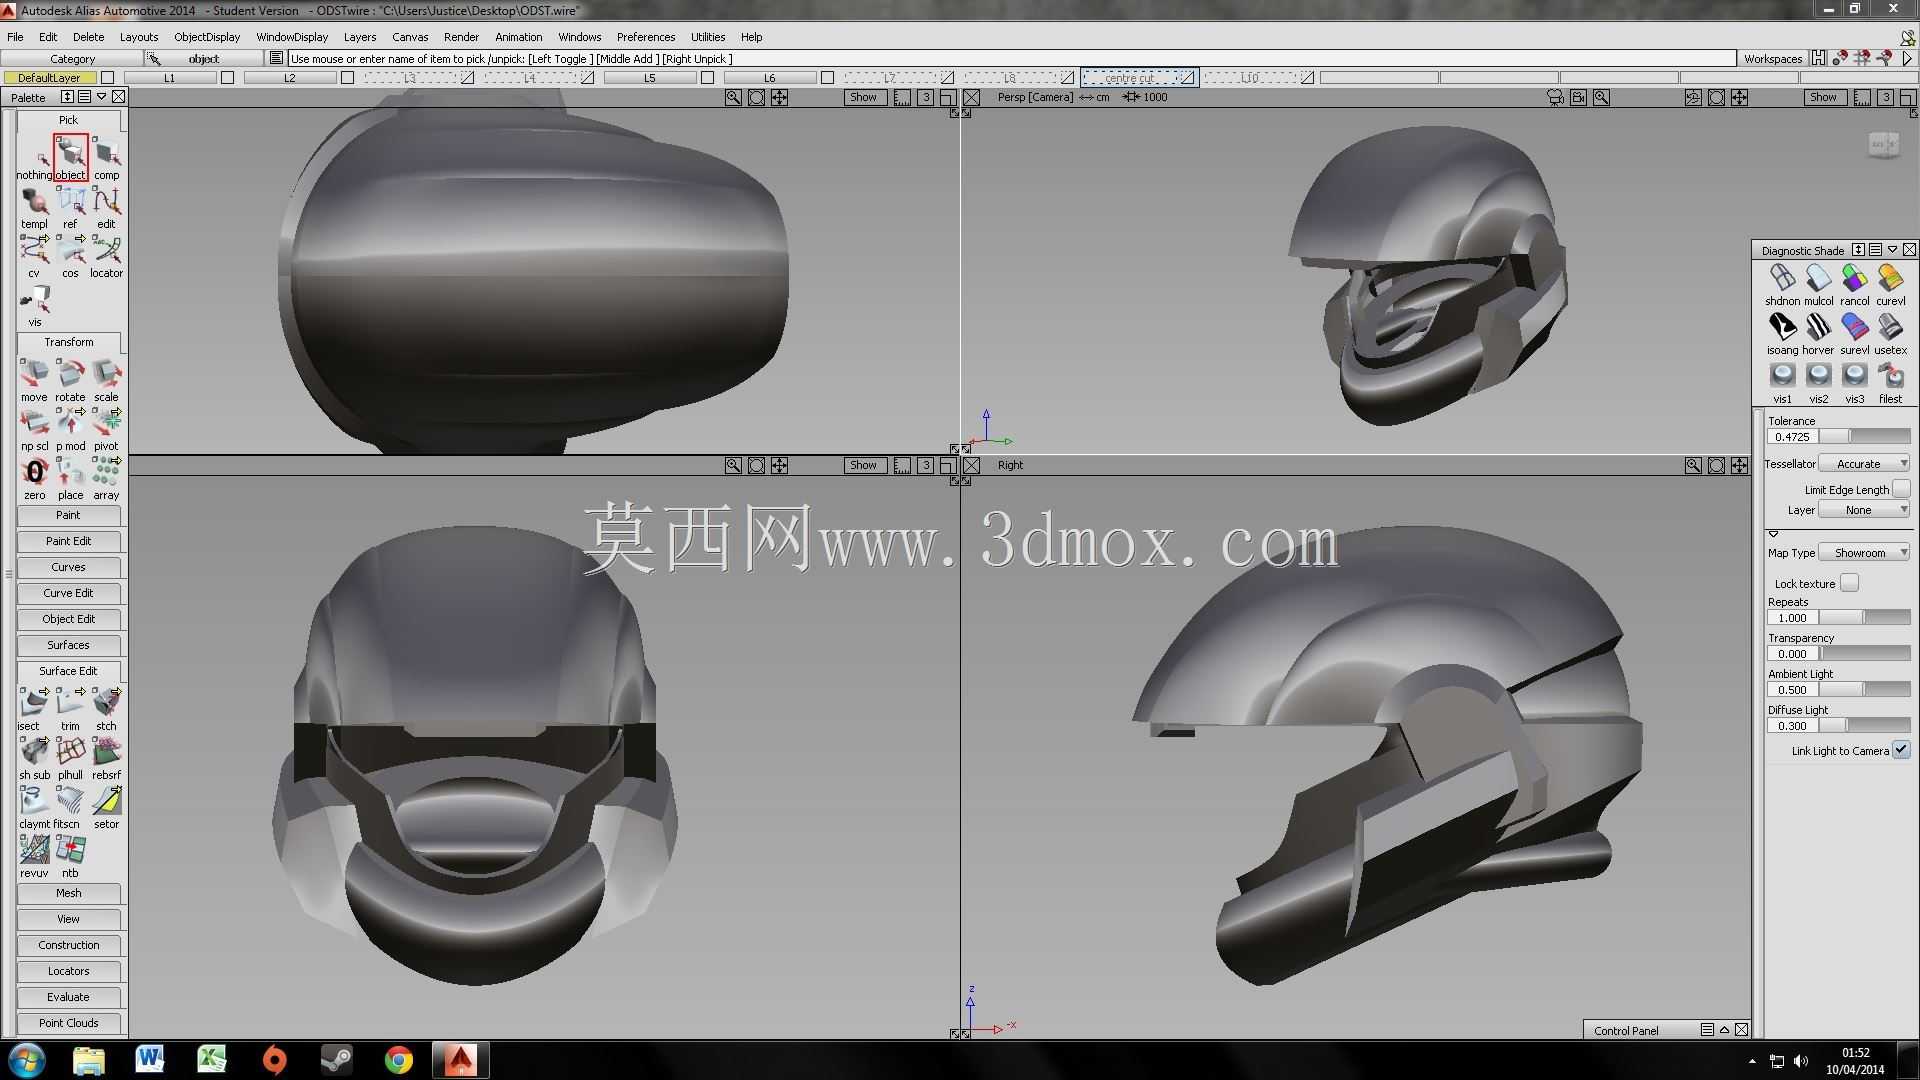Image resolution: width=1920 pixels, height=1080 pixels.
Task: Apply the usetex user texture shade
Action: (1890, 333)
